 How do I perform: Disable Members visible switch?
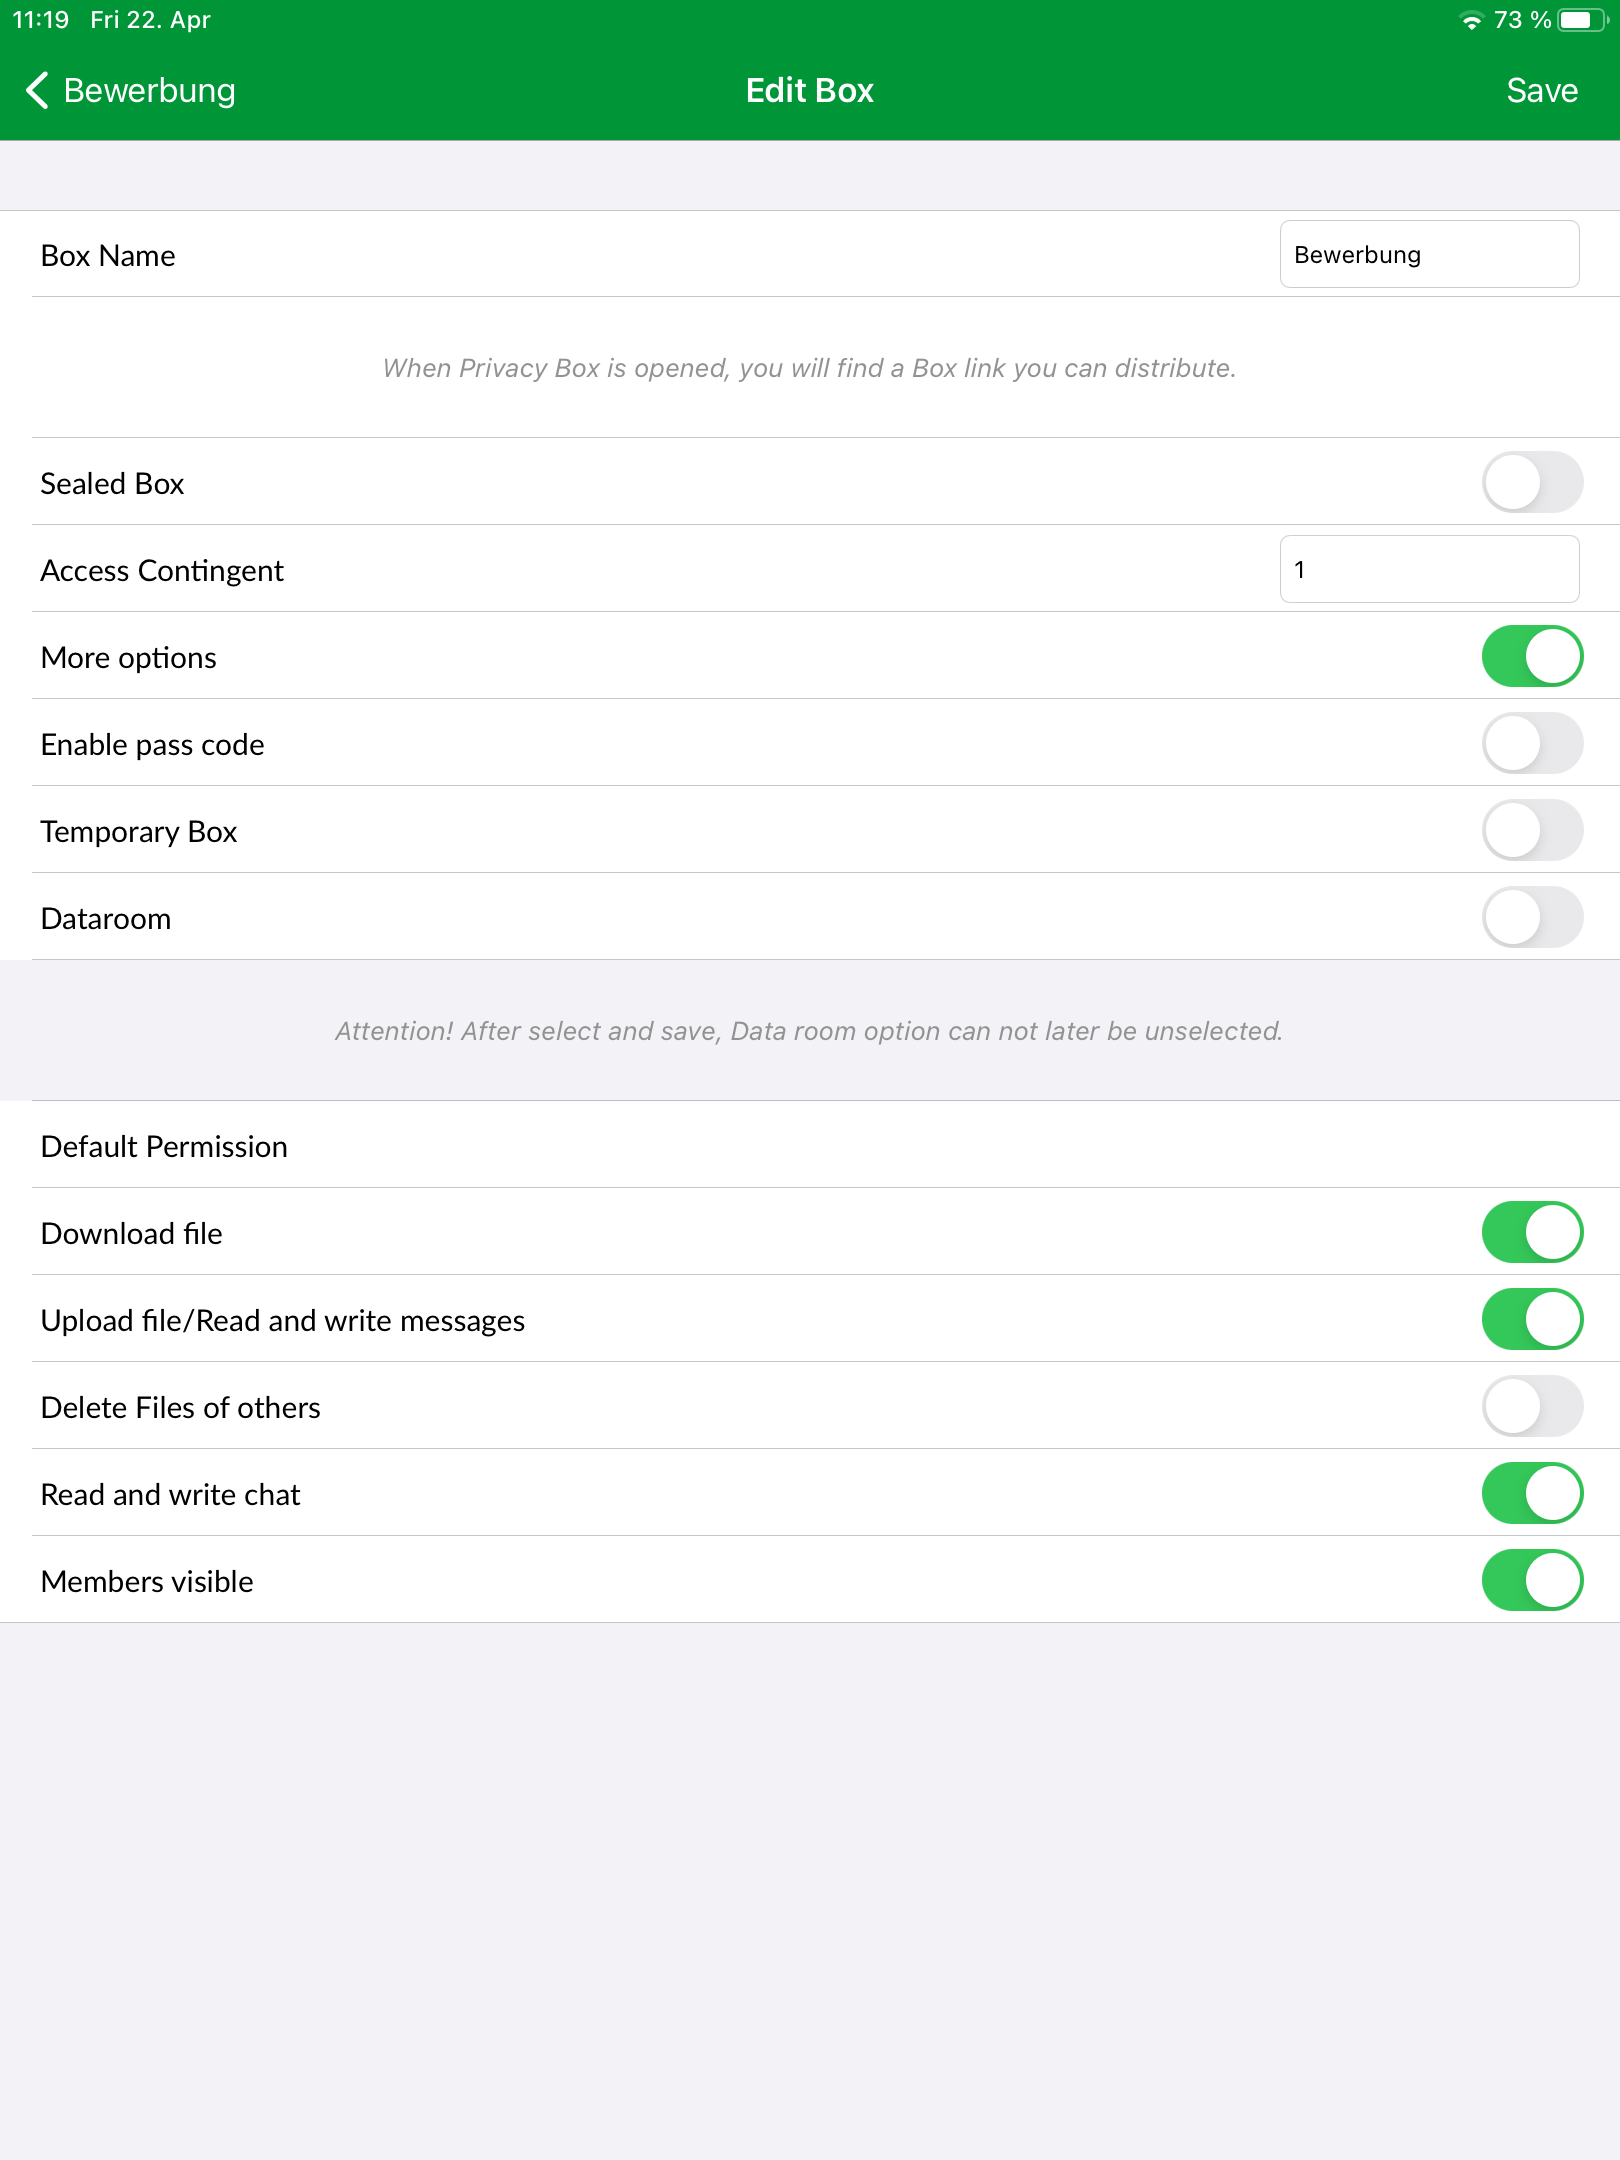pyautogui.click(x=1532, y=1580)
